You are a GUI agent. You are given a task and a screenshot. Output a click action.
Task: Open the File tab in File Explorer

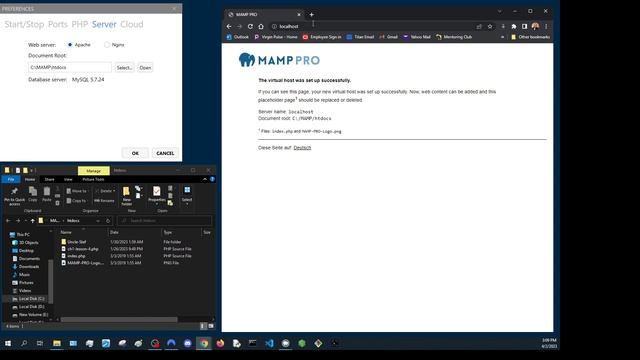(11, 179)
